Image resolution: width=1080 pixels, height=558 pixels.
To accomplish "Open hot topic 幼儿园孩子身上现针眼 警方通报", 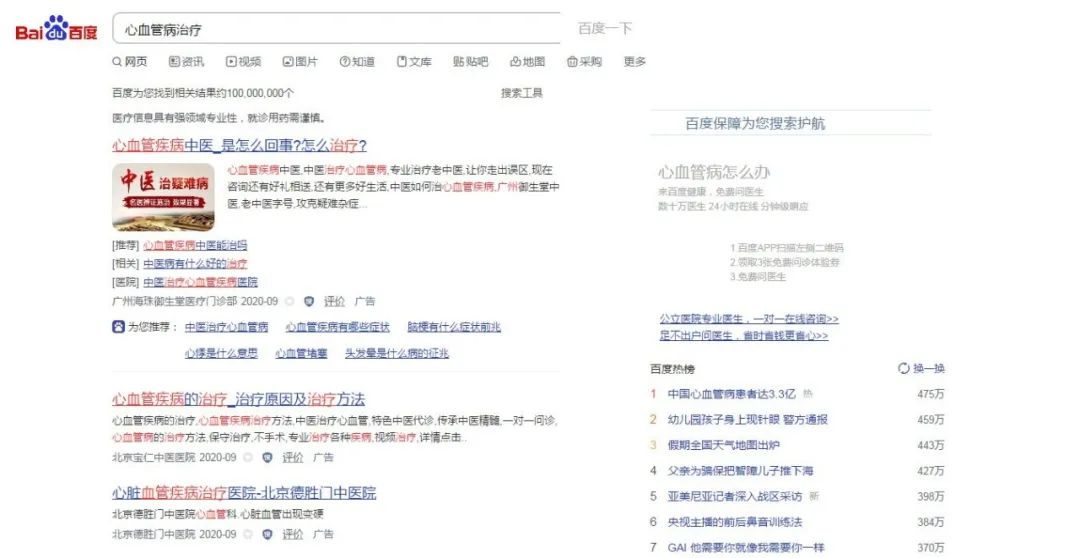I will [747, 420].
